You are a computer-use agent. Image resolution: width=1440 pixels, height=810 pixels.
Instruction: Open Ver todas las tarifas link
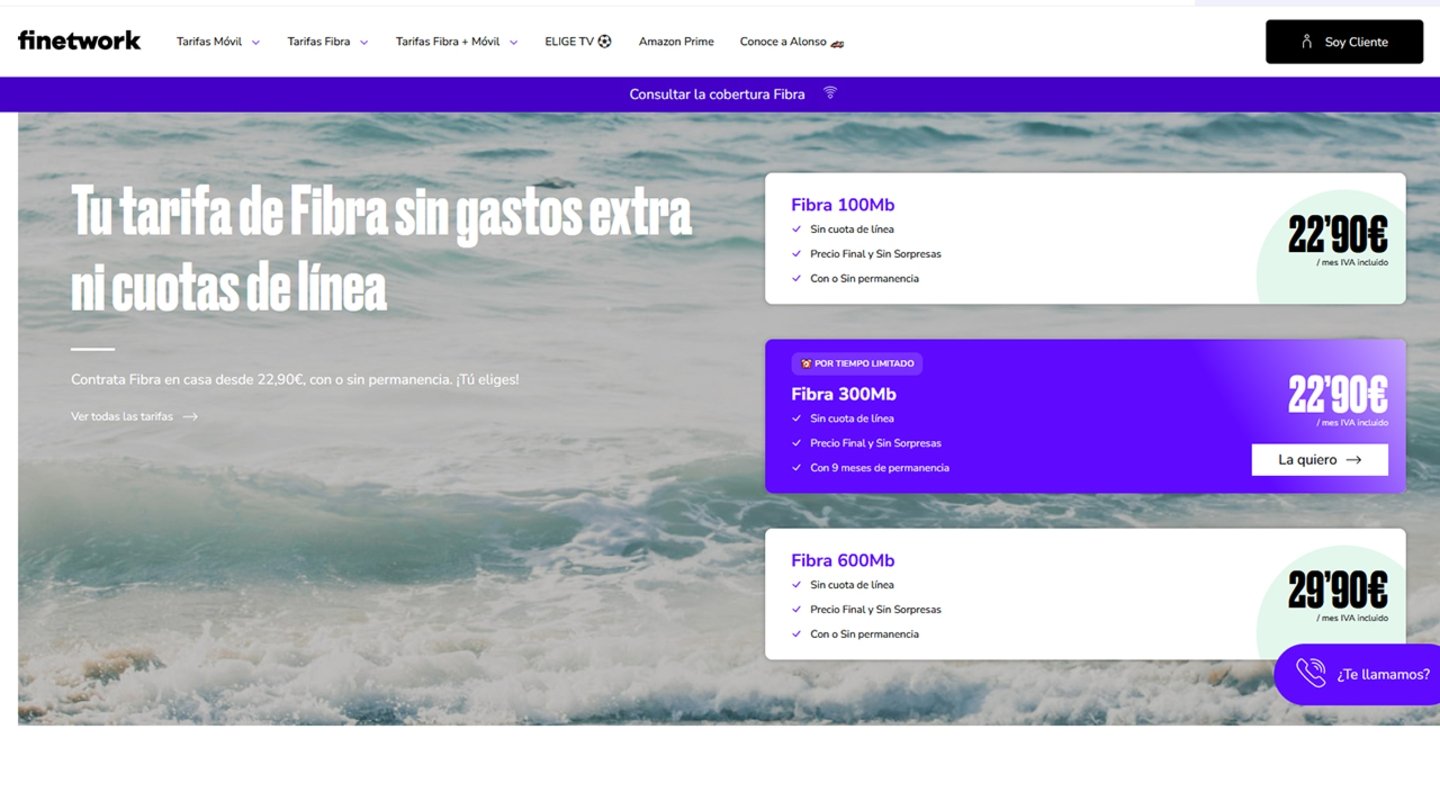[134, 416]
